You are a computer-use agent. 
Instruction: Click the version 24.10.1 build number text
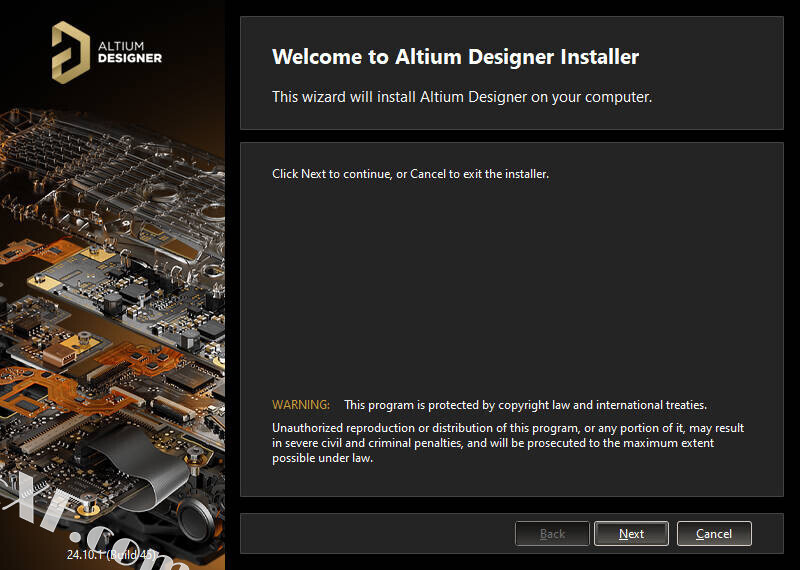tap(112, 554)
